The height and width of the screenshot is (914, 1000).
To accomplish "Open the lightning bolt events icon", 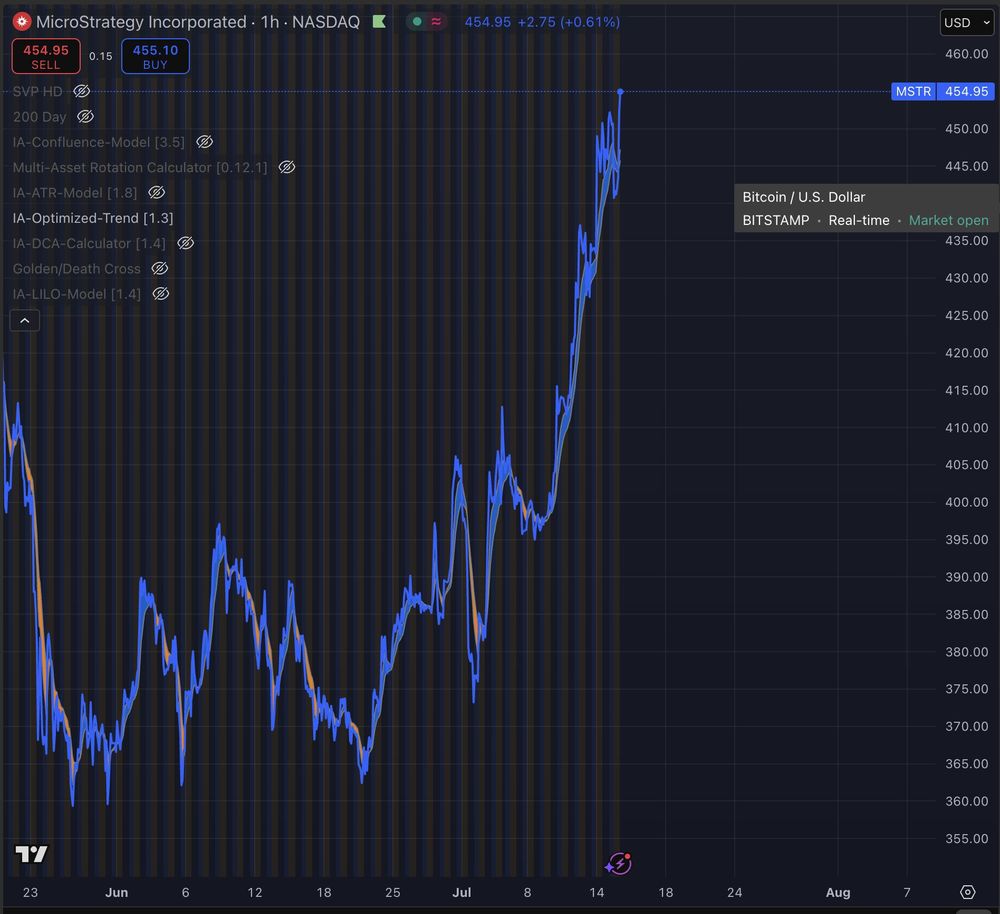I will (x=619, y=864).
